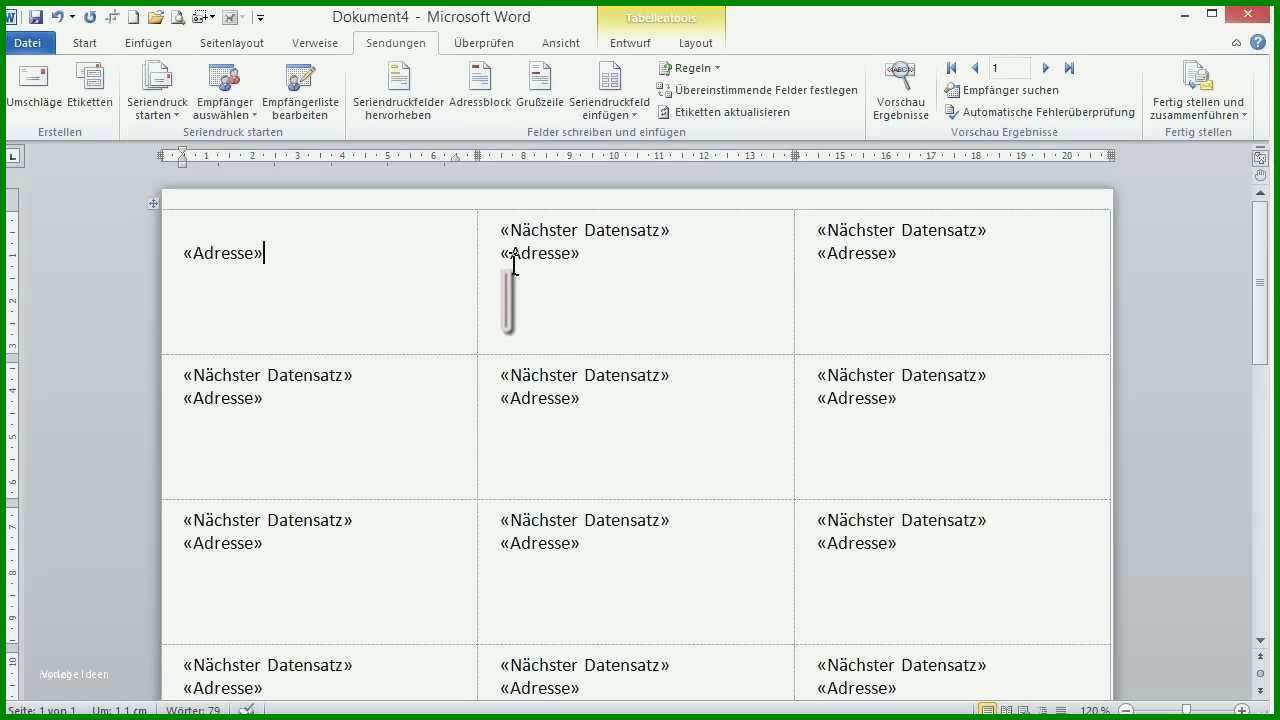Go to the last record

[x=1069, y=68]
